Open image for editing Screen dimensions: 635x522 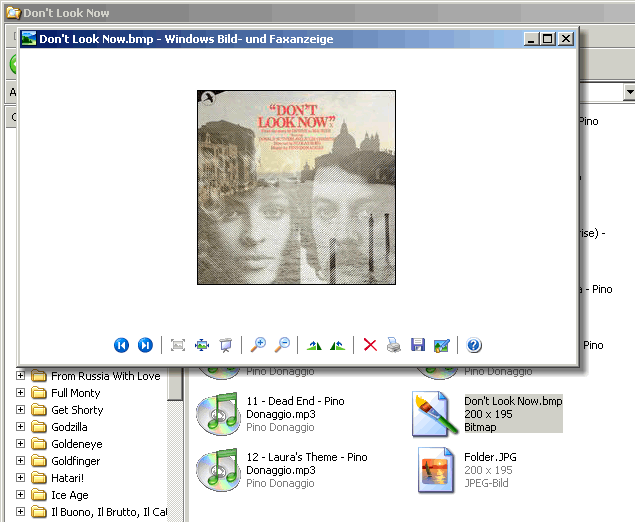(x=441, y=345)
